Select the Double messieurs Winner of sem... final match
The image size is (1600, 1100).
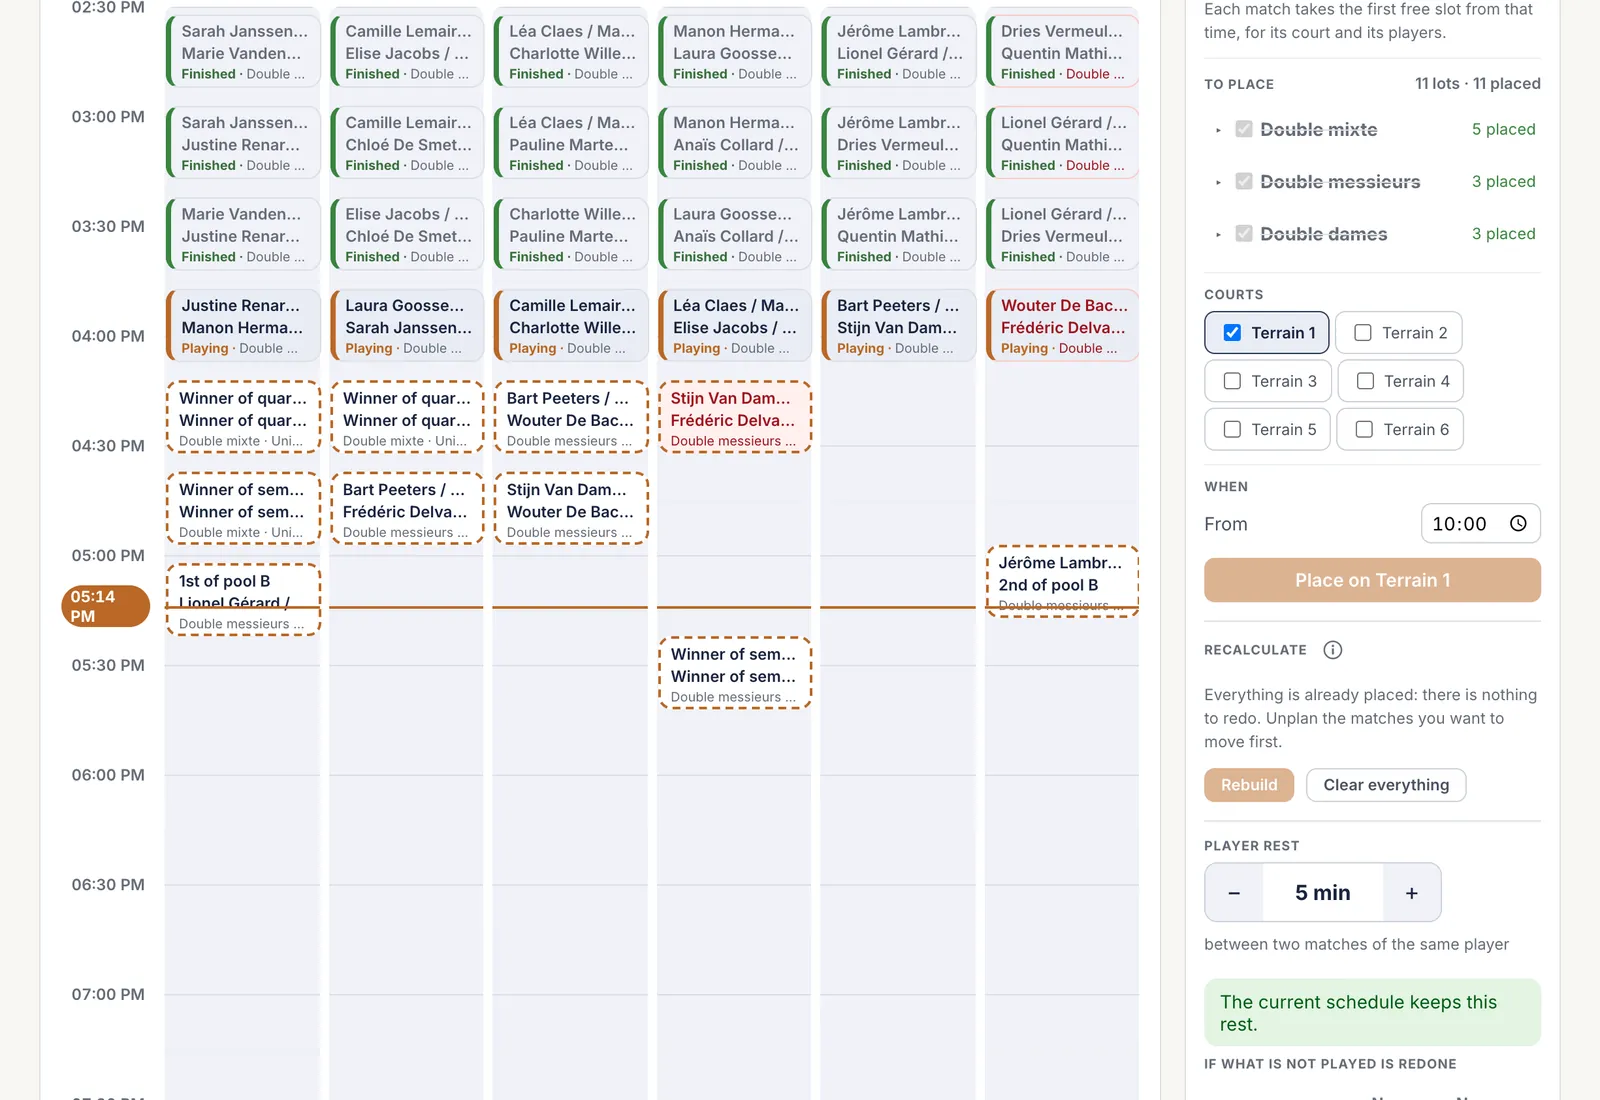[735, 673]
